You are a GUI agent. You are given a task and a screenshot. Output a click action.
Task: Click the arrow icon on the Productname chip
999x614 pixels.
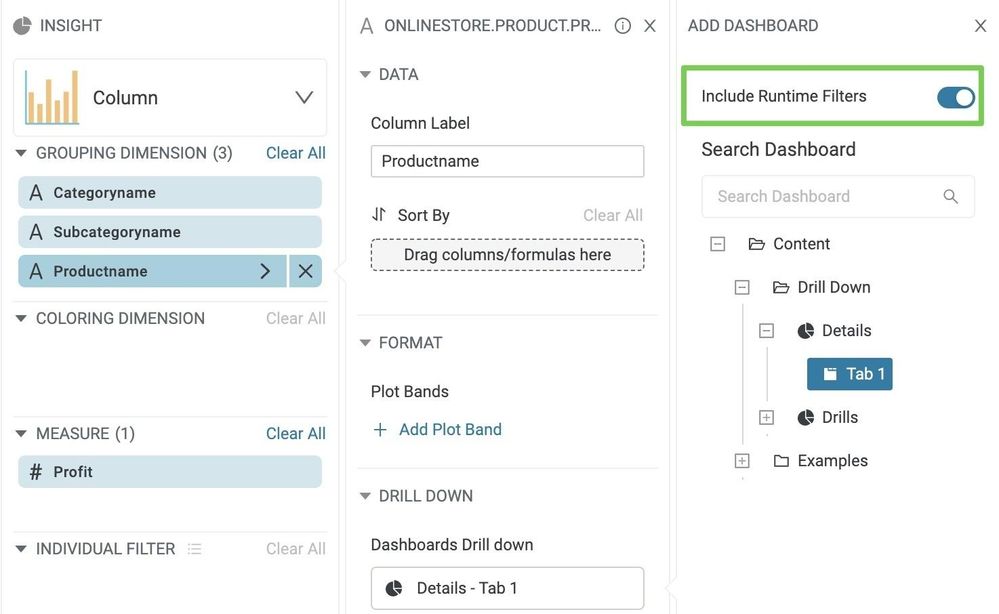pos(265,271)
